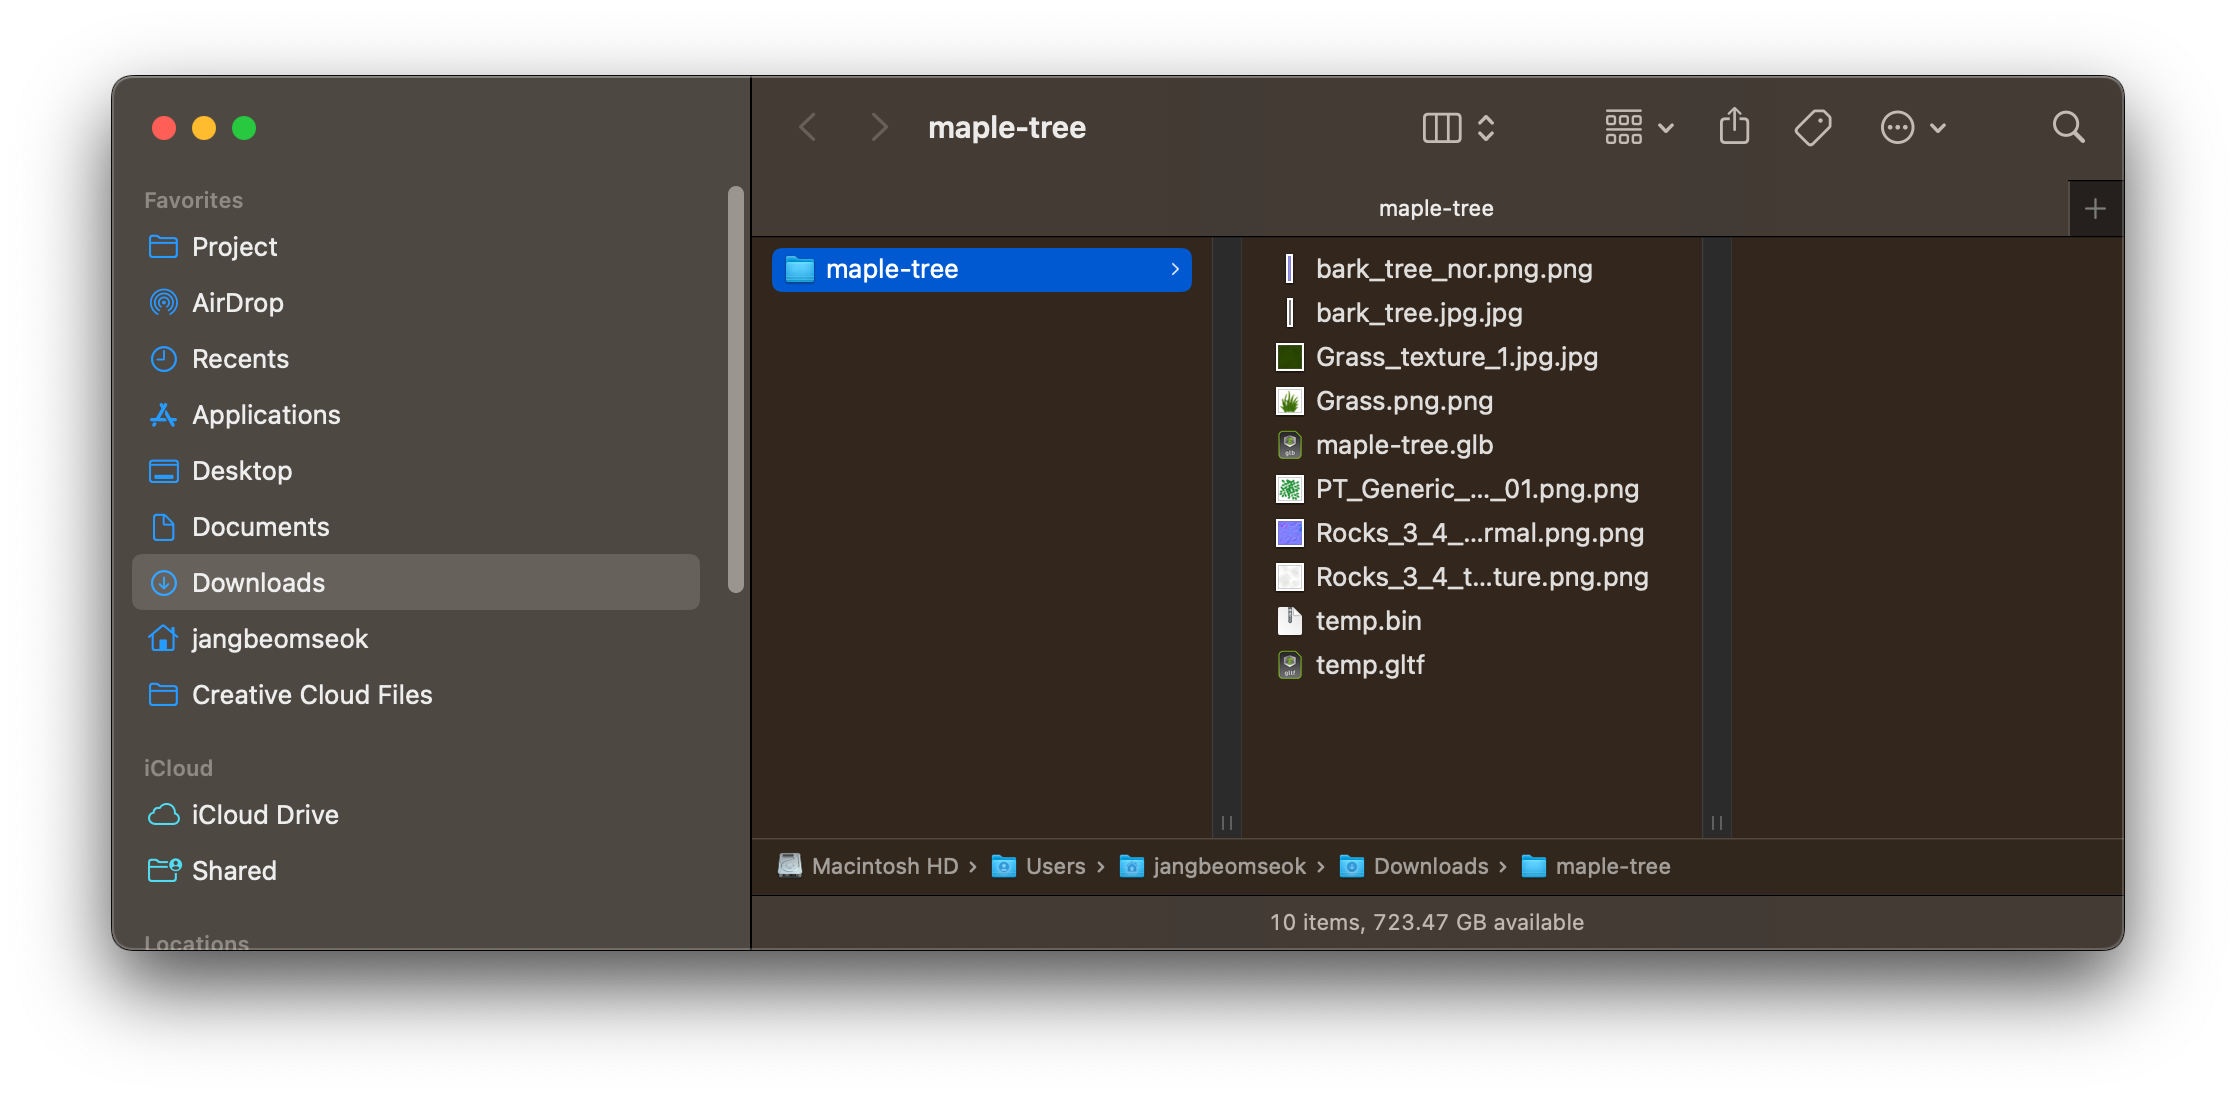Add a new tab with plus button

[2095, 209]
